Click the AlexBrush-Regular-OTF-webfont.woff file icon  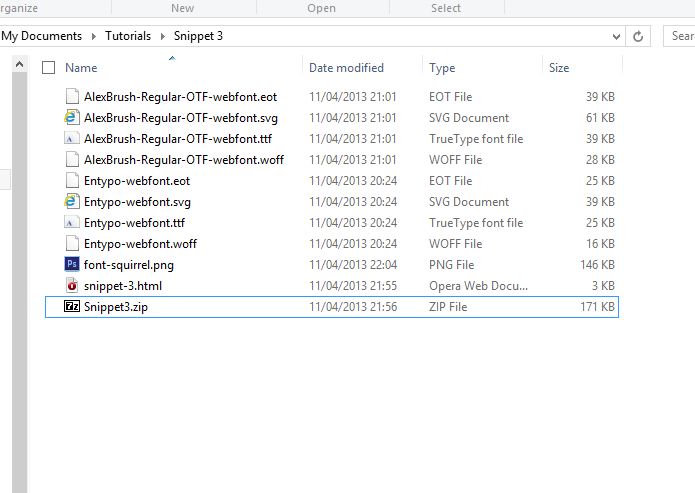(72, 160)
